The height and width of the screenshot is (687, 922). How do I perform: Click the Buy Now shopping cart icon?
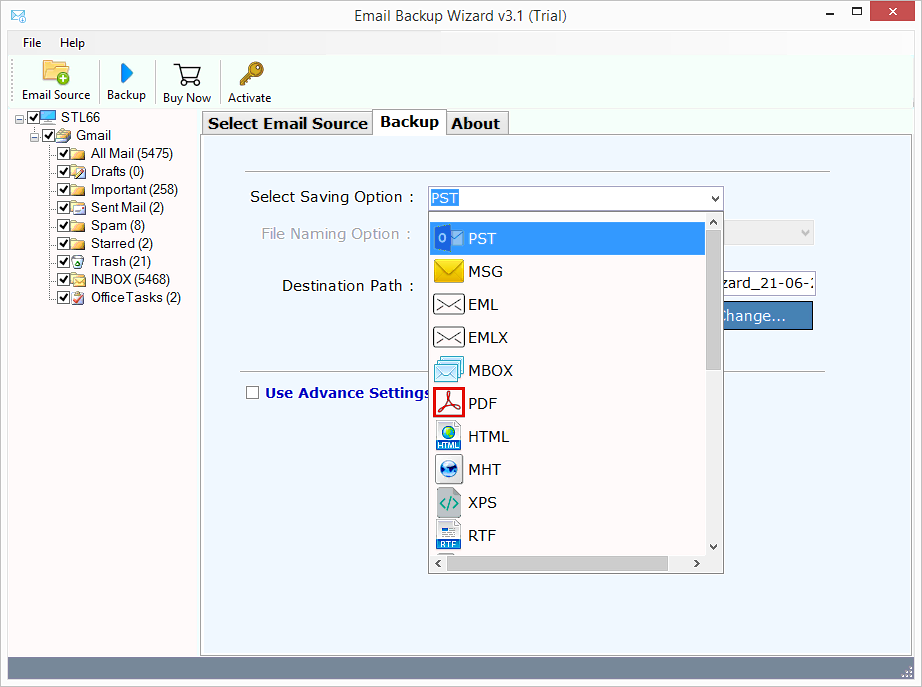(188, 75)
